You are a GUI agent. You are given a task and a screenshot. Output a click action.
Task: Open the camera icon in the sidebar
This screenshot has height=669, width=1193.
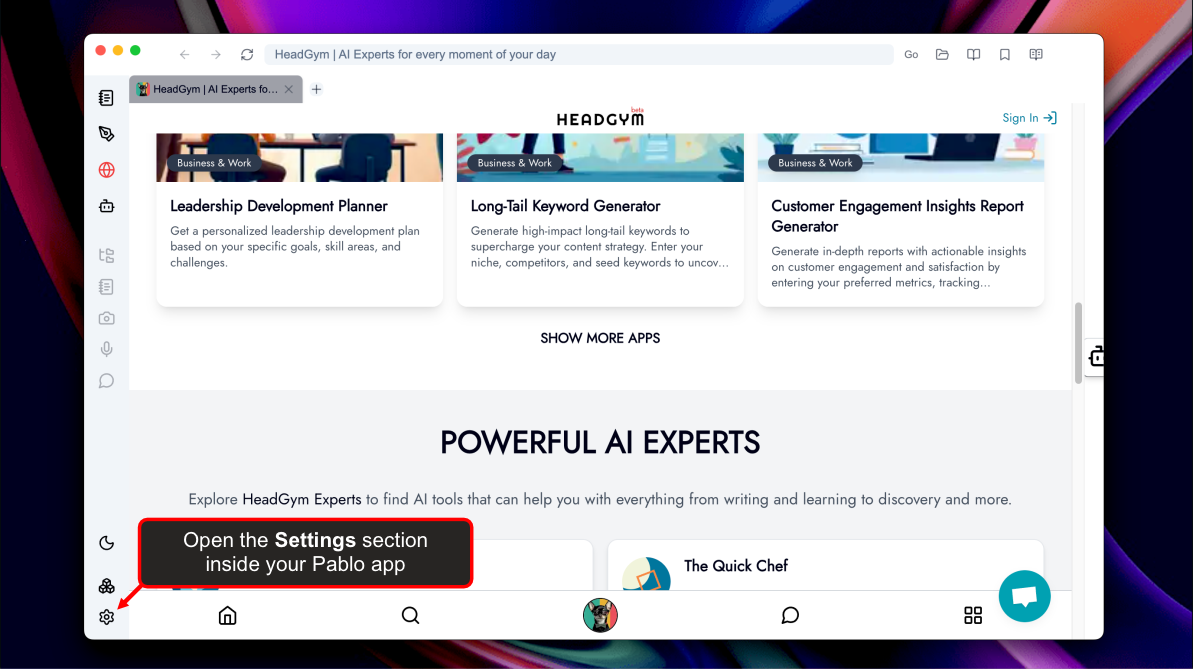pos(107,318)
